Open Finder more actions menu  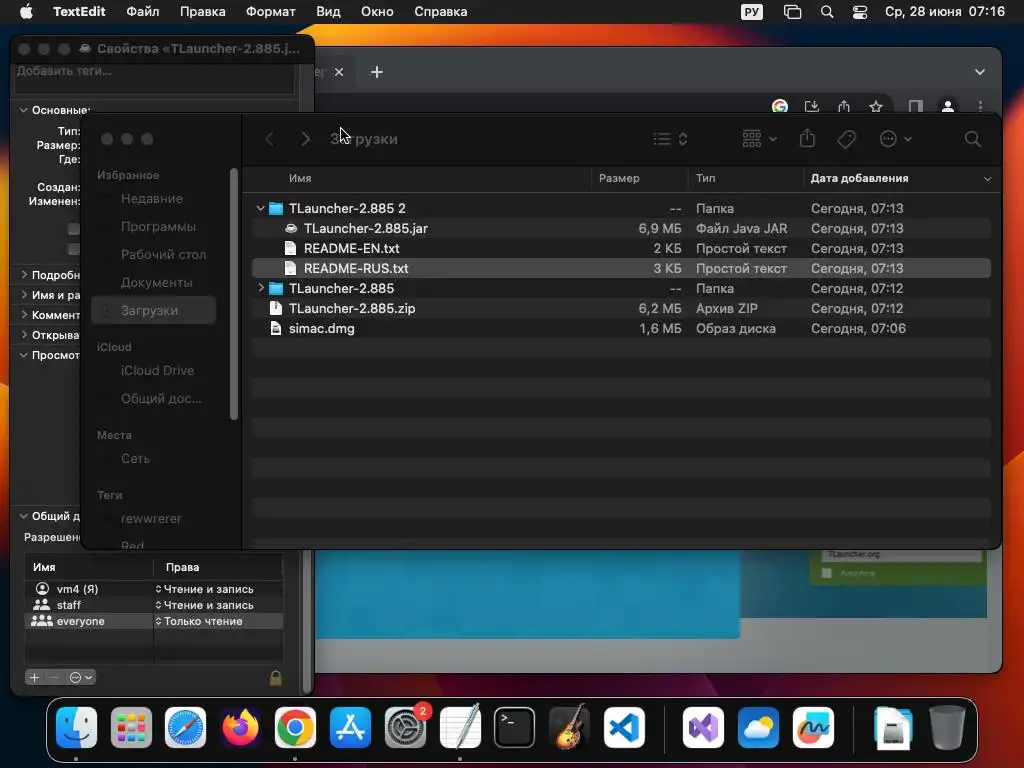click(x=895, y=139)
